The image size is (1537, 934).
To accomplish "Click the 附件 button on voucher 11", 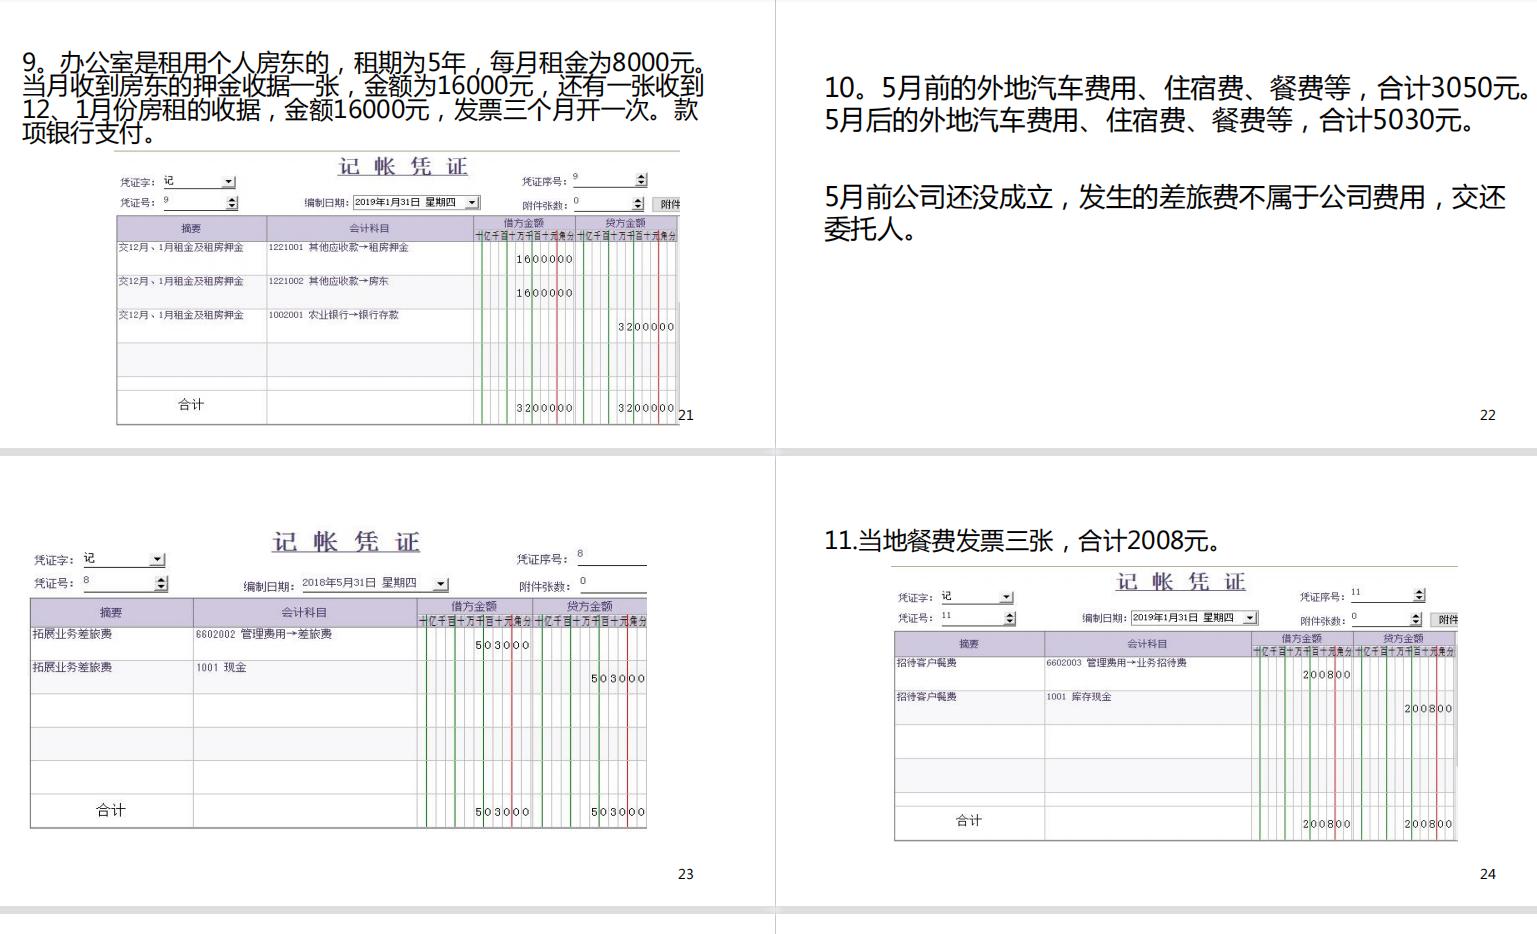I will click(x=1446, y=618).
